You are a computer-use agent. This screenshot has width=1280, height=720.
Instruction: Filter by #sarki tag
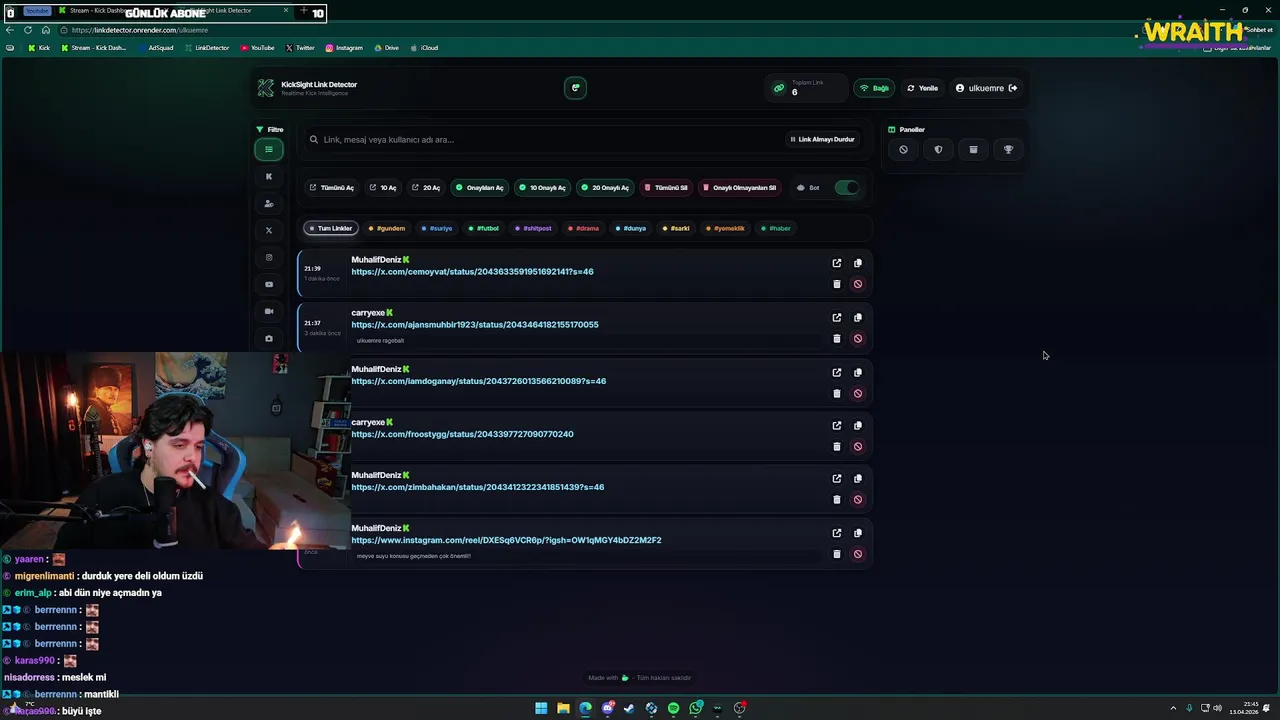point(676,228)
